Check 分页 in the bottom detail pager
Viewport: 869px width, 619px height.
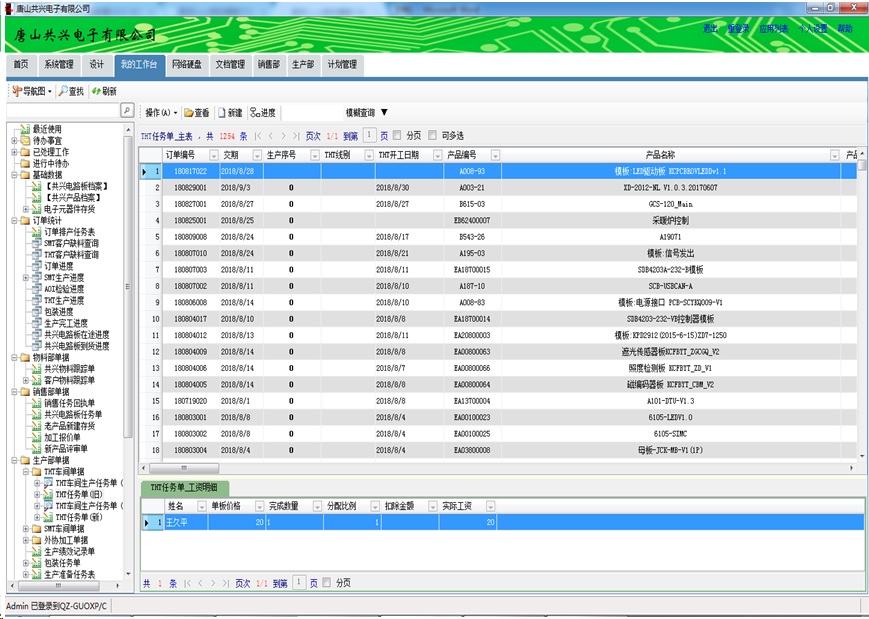[326, 582]
